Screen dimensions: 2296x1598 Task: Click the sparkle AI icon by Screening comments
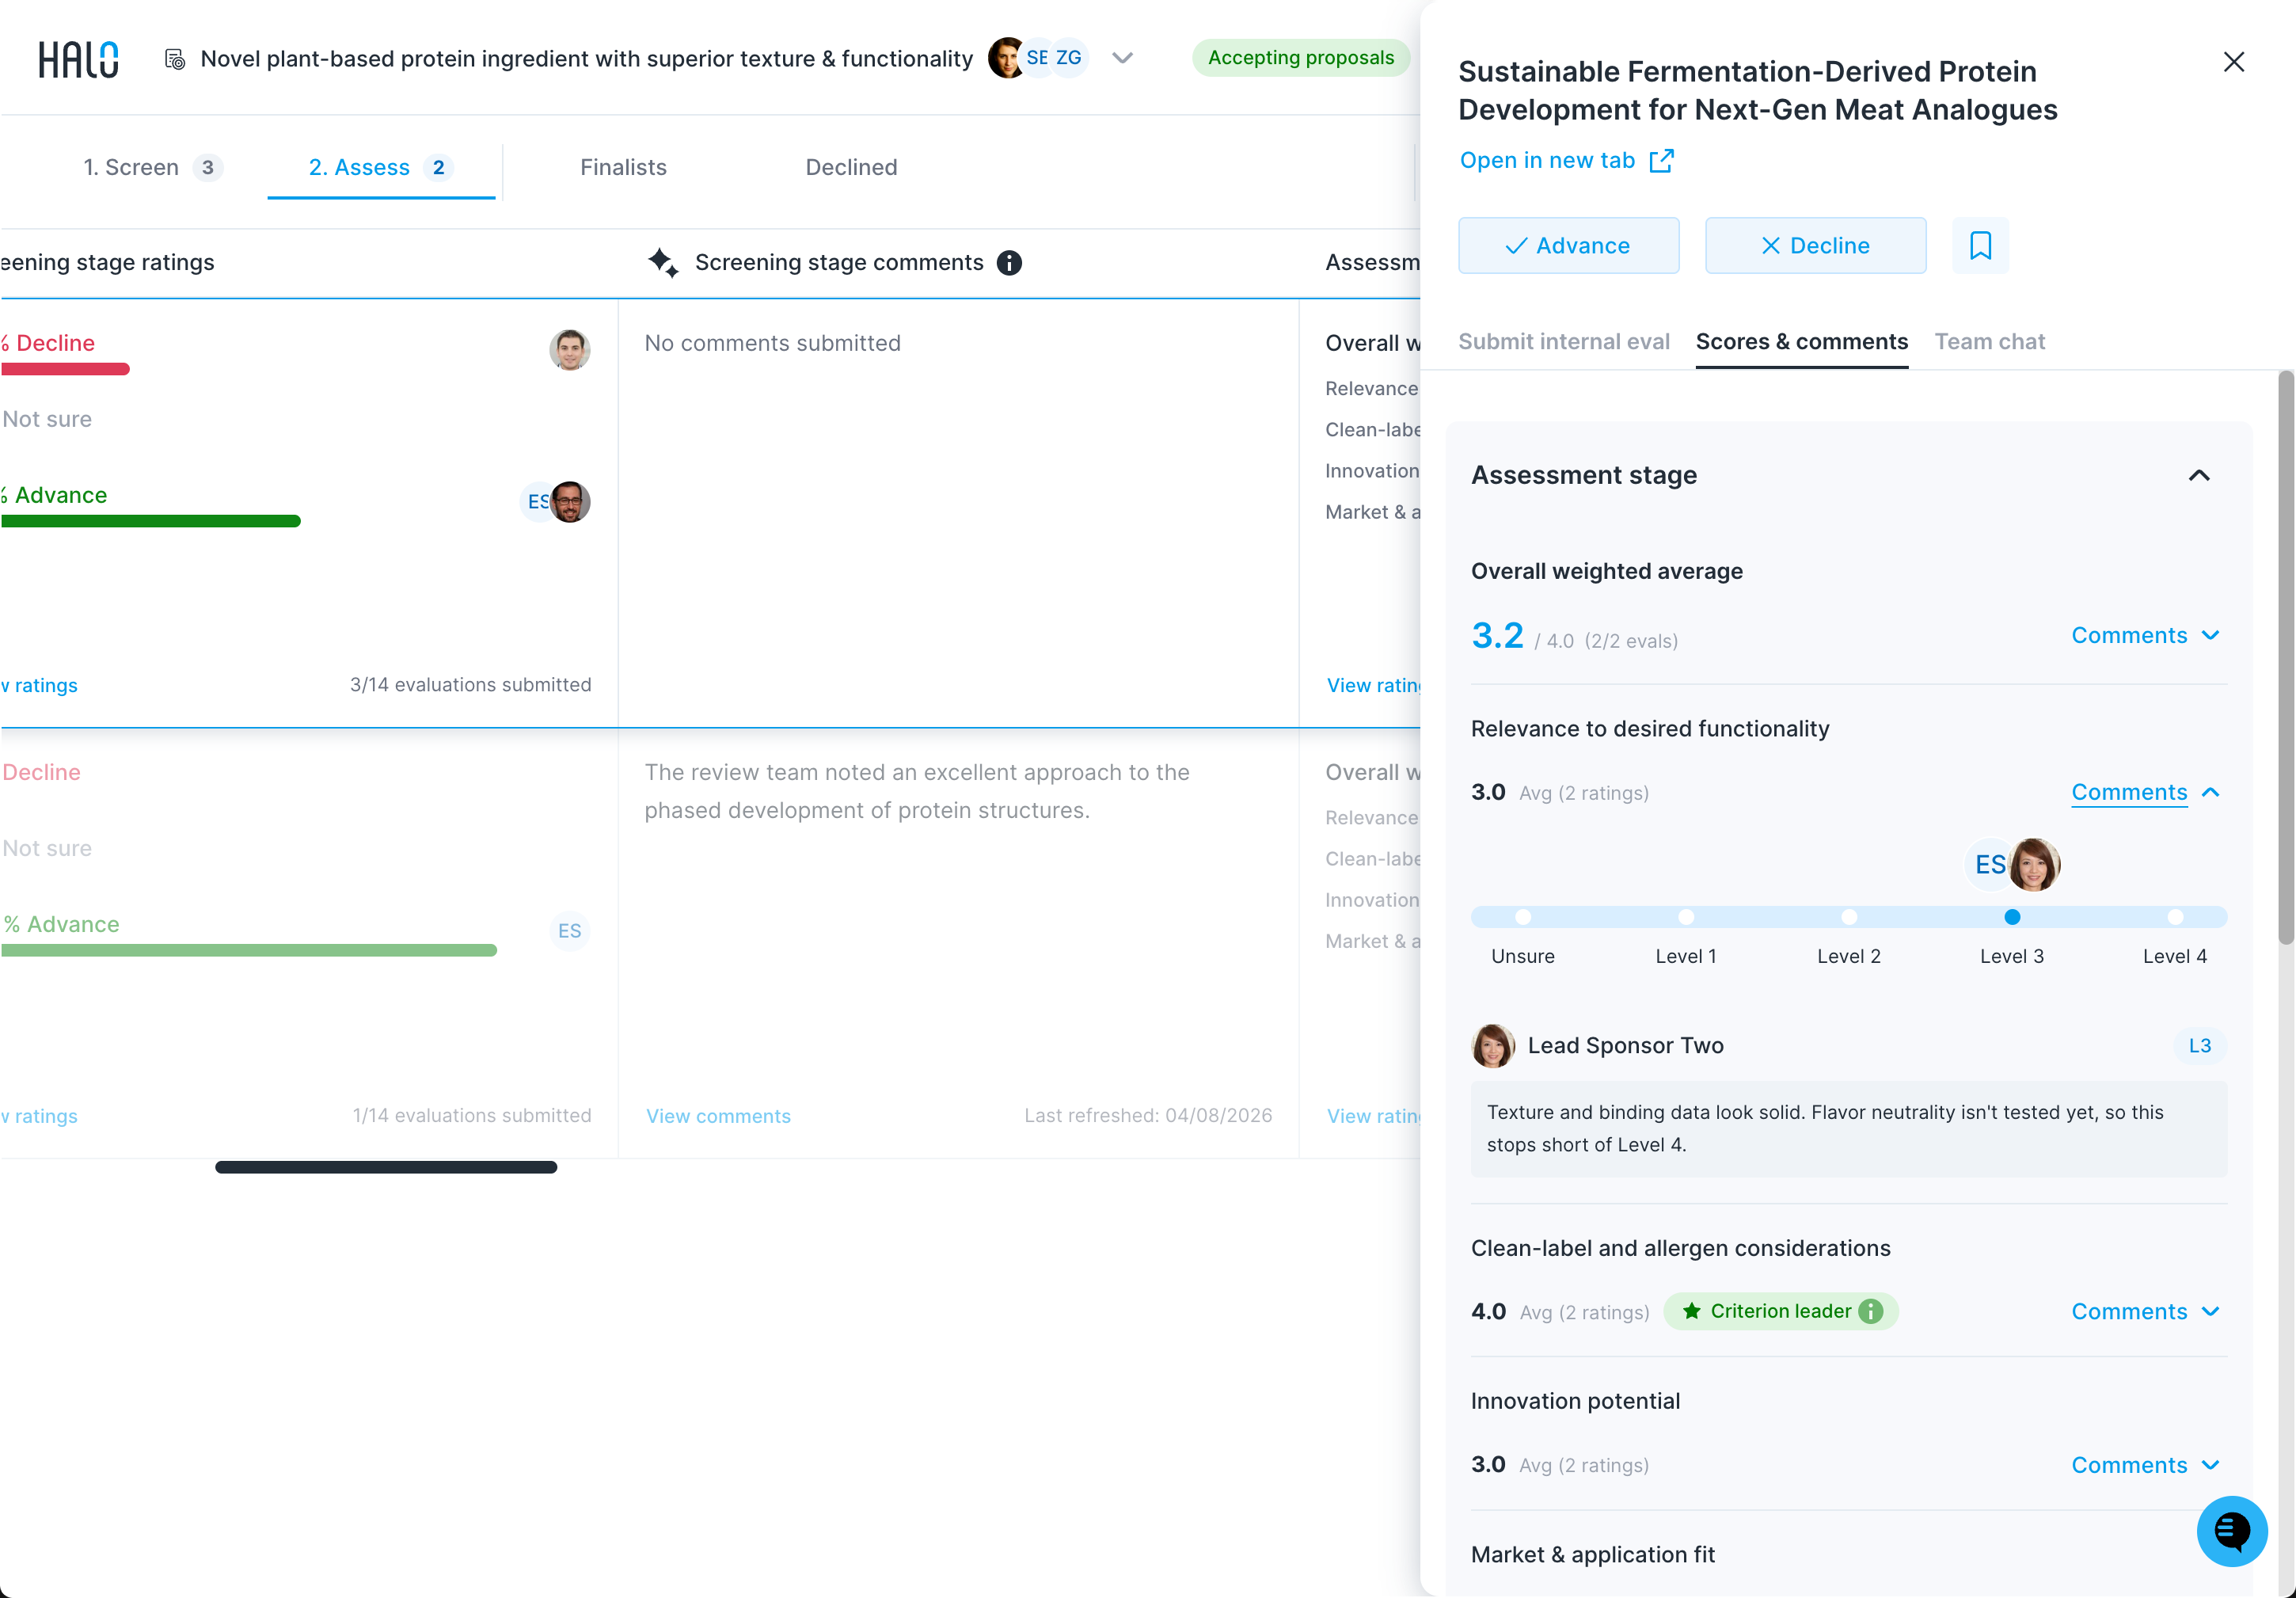(x=663, y=262)
